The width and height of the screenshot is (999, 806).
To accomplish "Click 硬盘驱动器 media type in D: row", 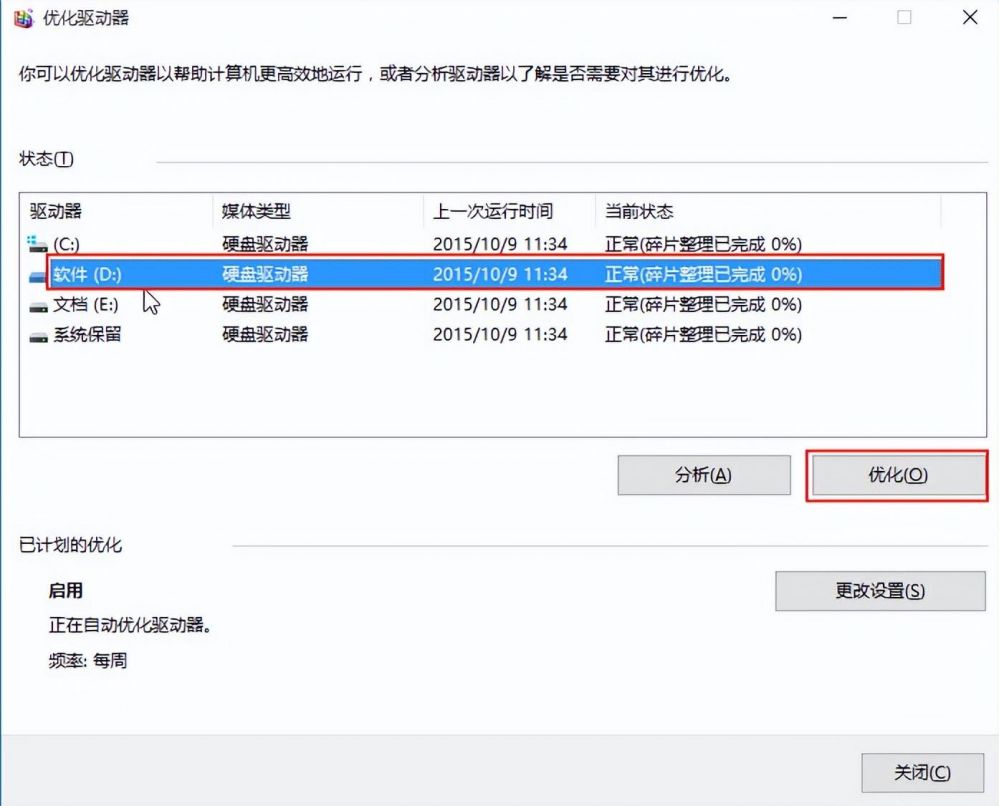I will pos(265,275).
